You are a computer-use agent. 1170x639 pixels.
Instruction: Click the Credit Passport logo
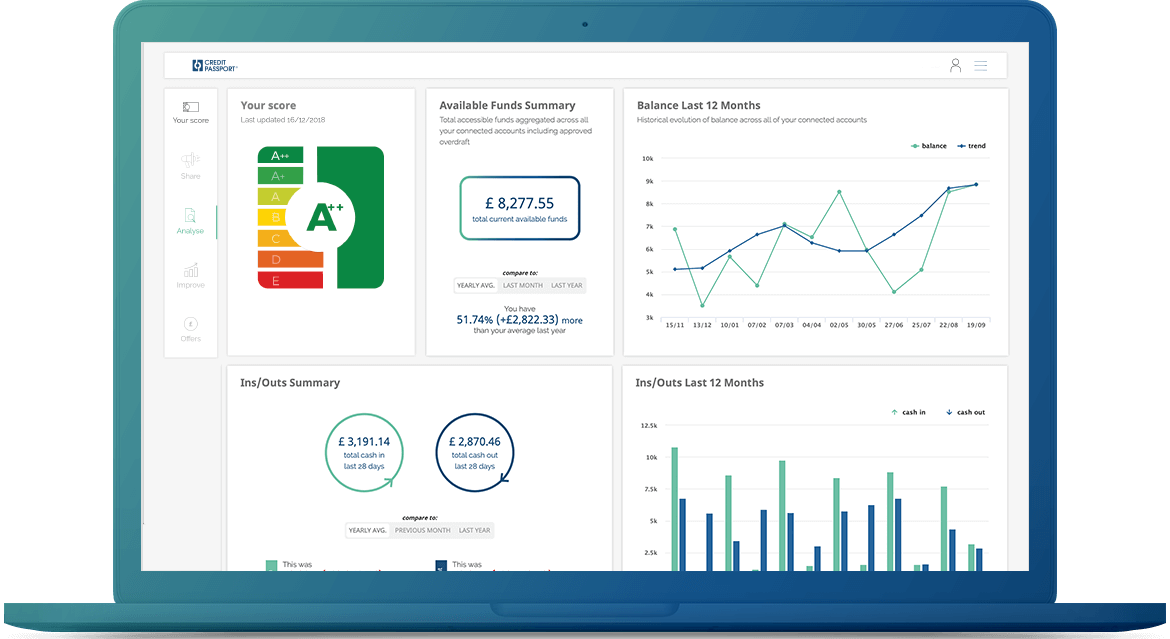[214, 66]
